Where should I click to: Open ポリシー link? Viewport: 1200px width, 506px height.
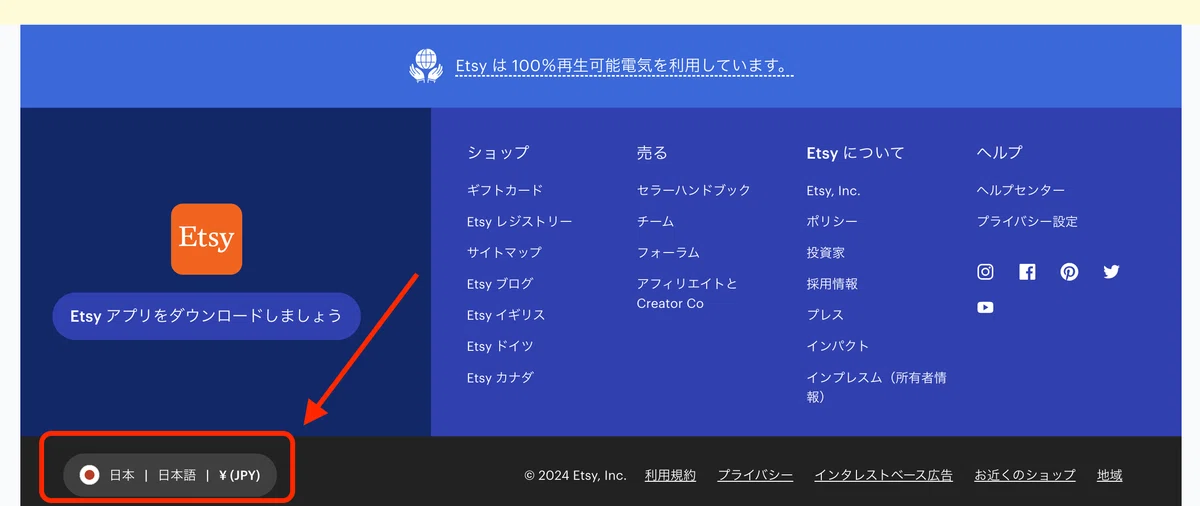[x=832, y=221]
